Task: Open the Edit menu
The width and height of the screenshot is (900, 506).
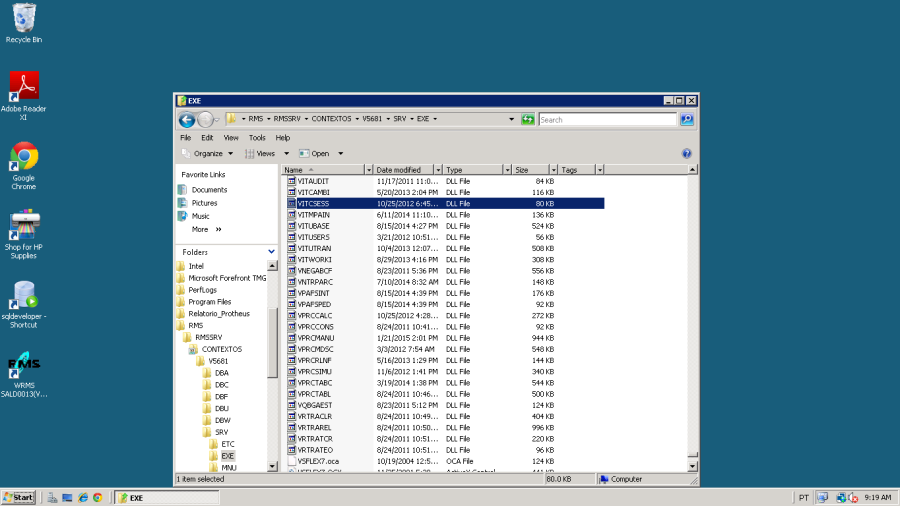Action: [207, 138]
